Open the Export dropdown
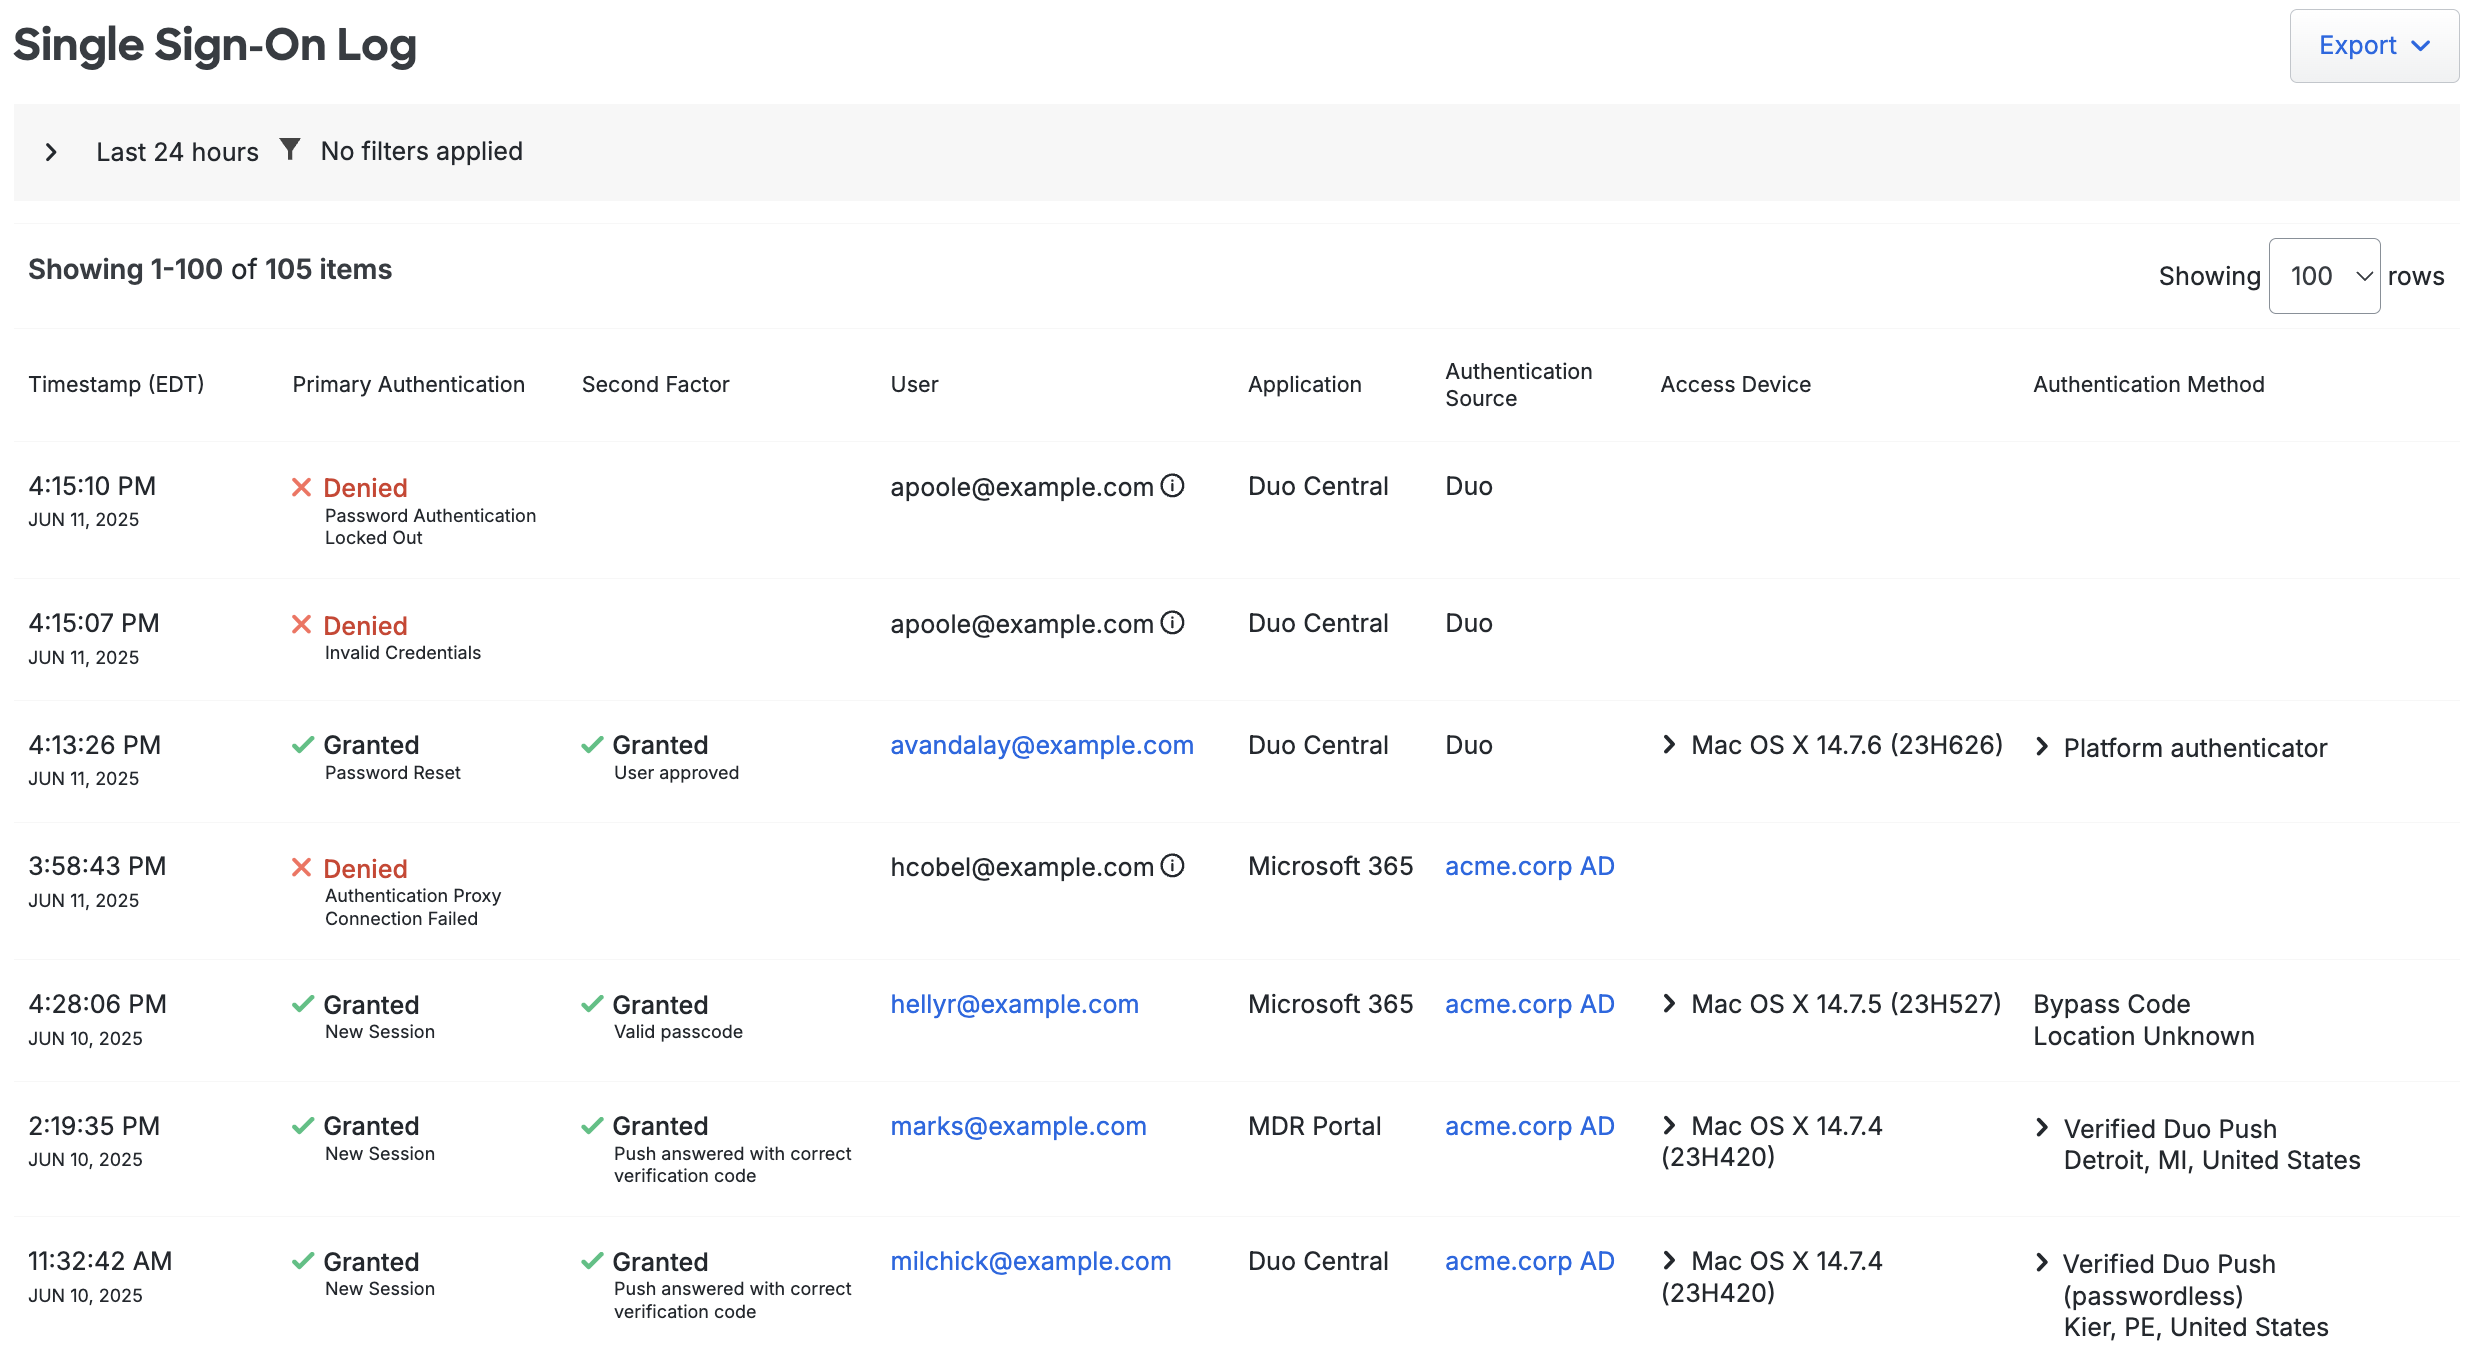2485x1366 pixels. pos(2373,46)
